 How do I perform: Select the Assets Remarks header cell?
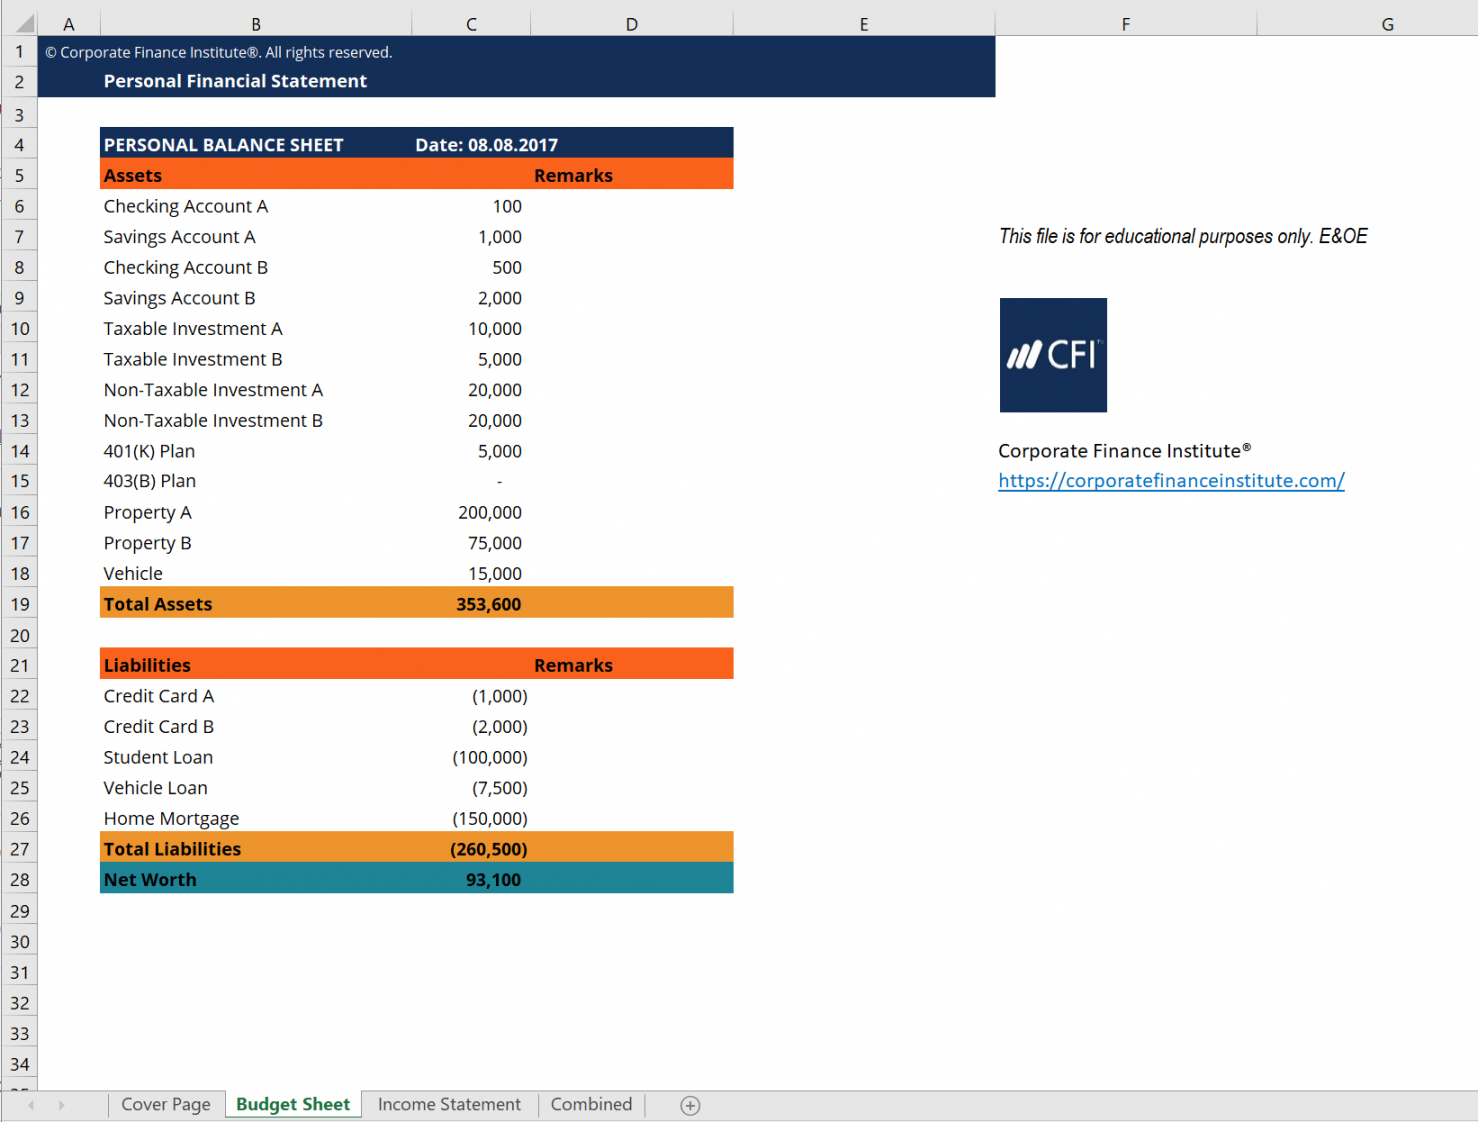point(573,176)
